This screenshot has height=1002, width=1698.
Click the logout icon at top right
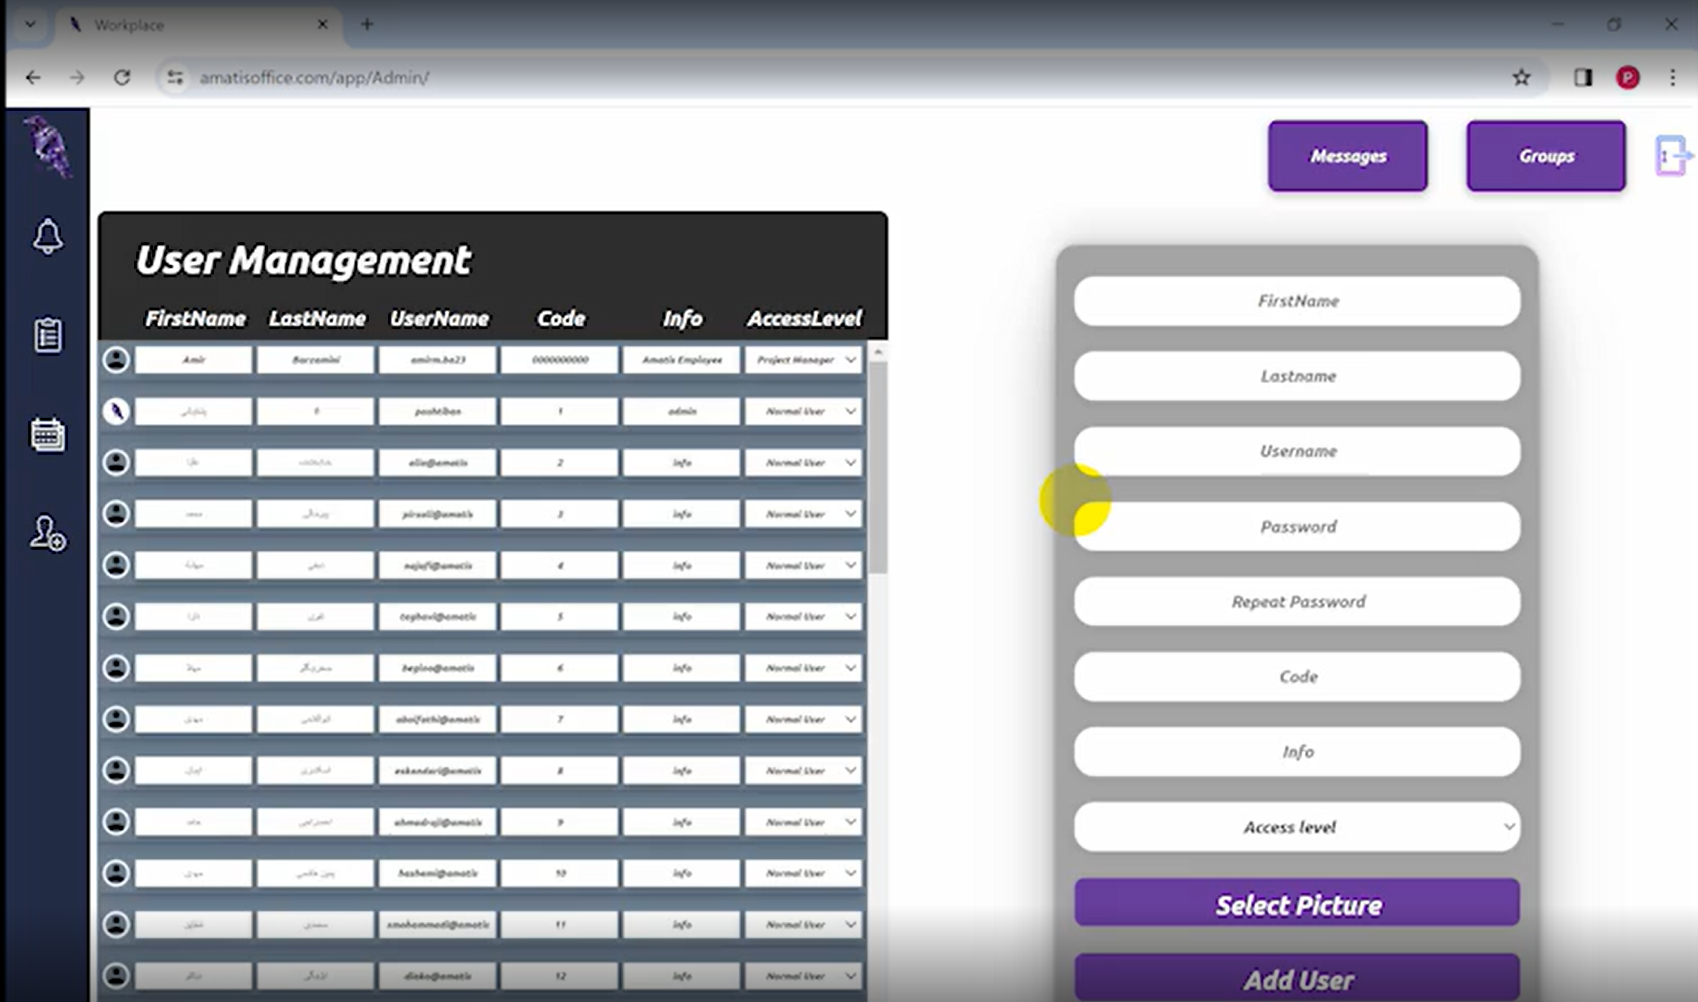point(1672,156)
